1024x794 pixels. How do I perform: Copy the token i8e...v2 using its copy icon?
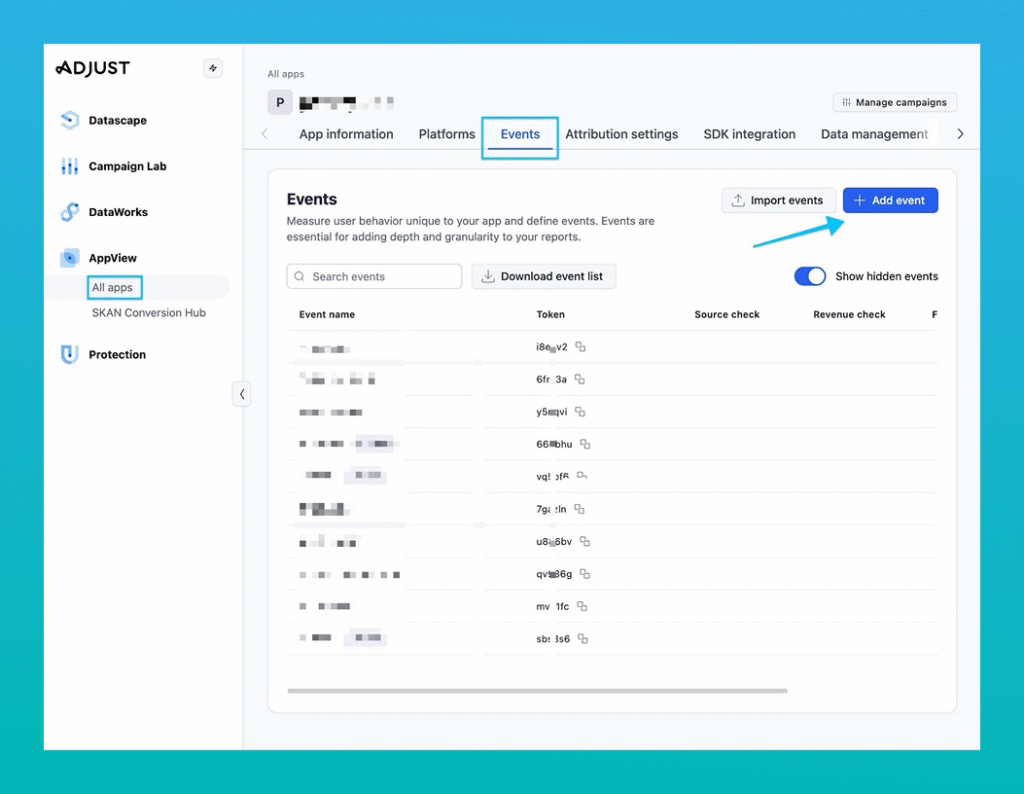(x=582, y=347)
